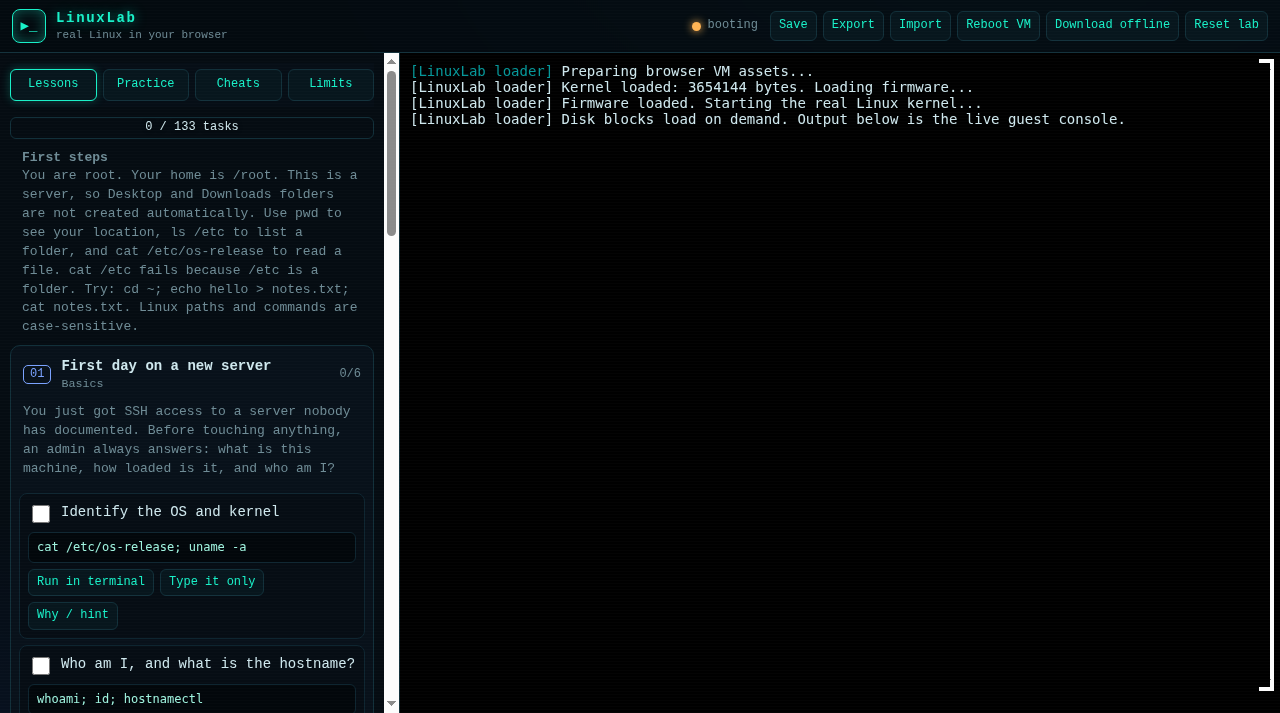Image resolution: width=1280 pixels, height=713 pixels.
Task: Open the 'Why / hint' explanation
Action: point(73,616)
